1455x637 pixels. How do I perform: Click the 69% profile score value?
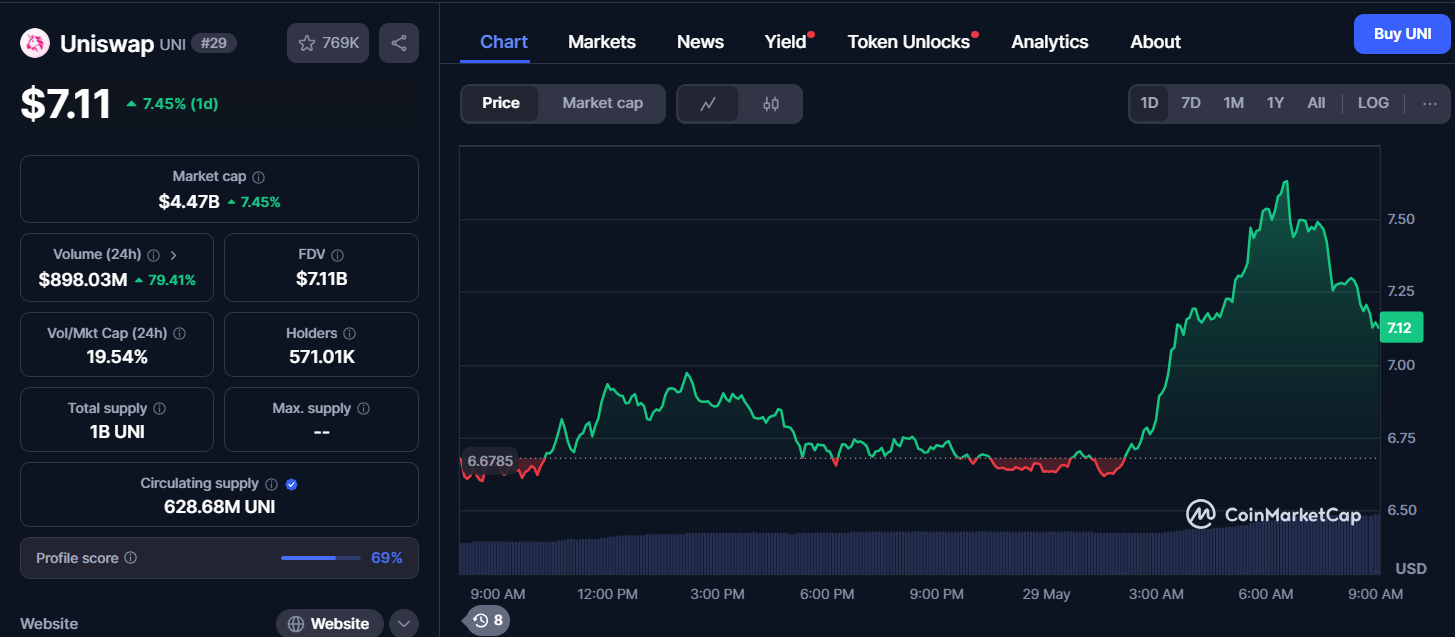coord(387,558)
